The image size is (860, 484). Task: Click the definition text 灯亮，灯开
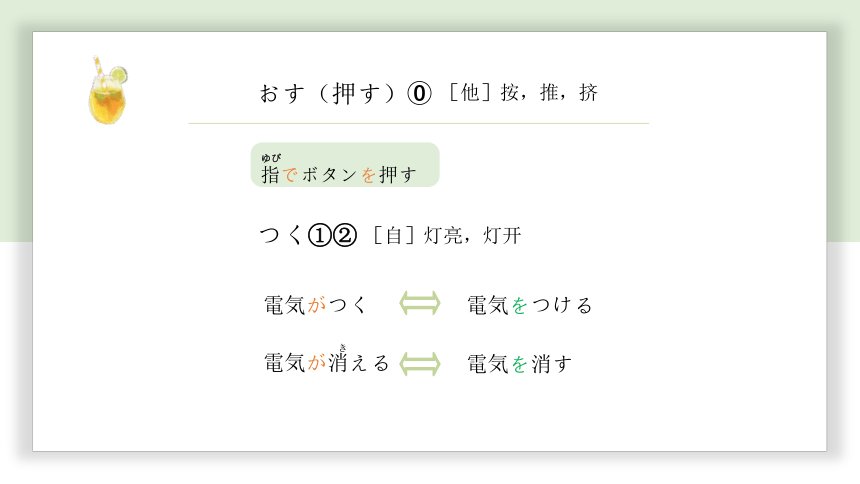point(472,236)
